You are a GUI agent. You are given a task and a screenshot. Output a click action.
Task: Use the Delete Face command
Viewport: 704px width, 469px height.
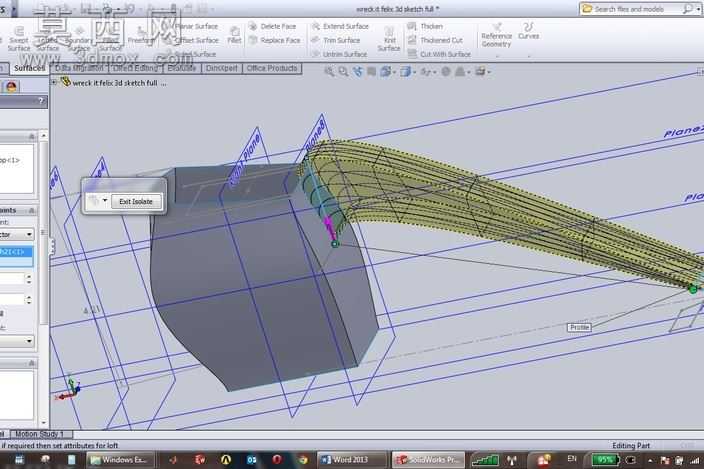272,26
